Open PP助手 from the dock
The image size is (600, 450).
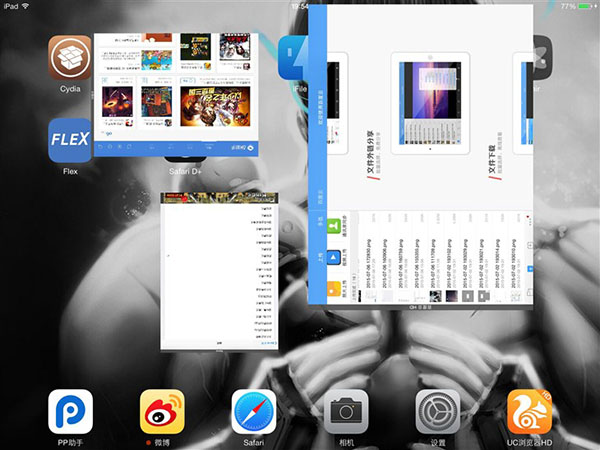(70, 411)
